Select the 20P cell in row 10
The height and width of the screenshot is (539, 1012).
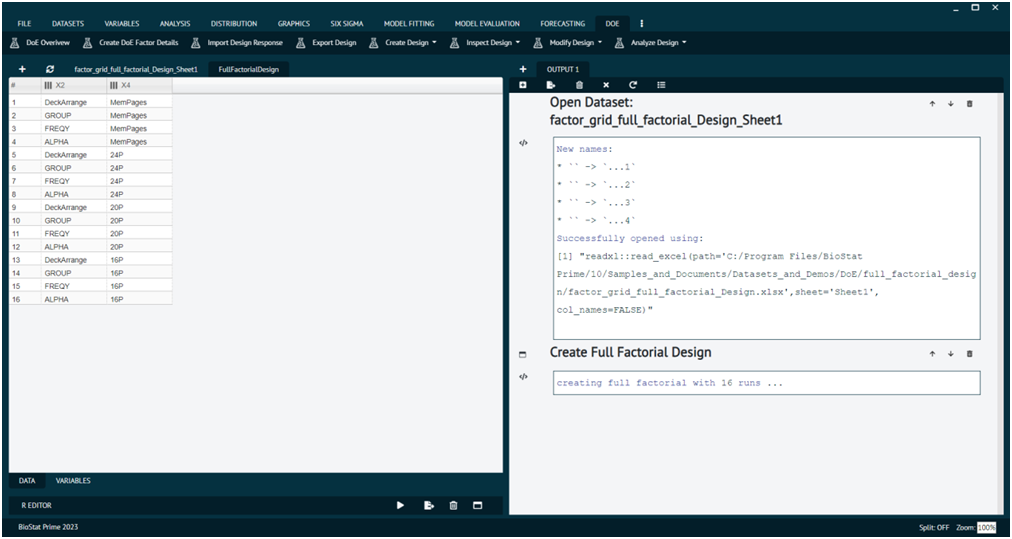pyautogui.click(x=139, y=220)
